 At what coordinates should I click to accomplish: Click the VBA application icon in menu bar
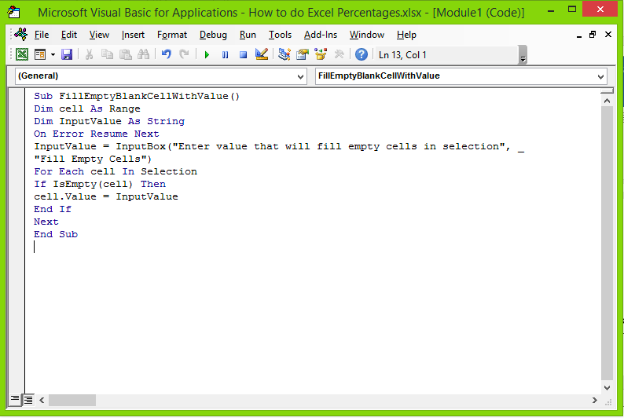(21, 34)
